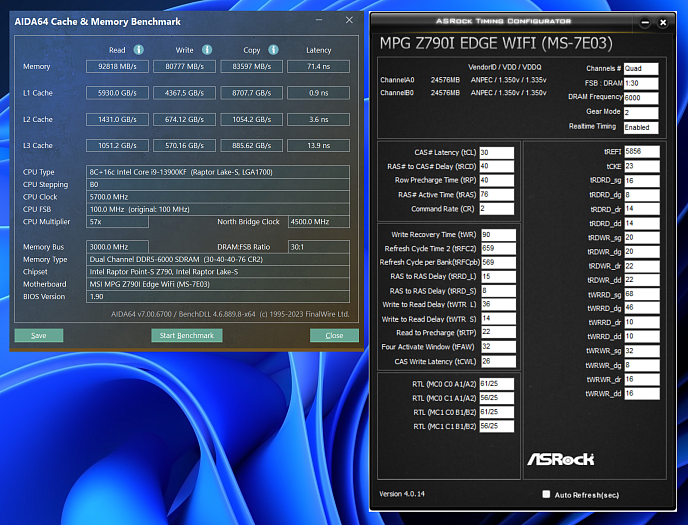This screenshot has width=688, height=525.
Task: Click the tWRWR_dd value field
Action: coord(642,393)
